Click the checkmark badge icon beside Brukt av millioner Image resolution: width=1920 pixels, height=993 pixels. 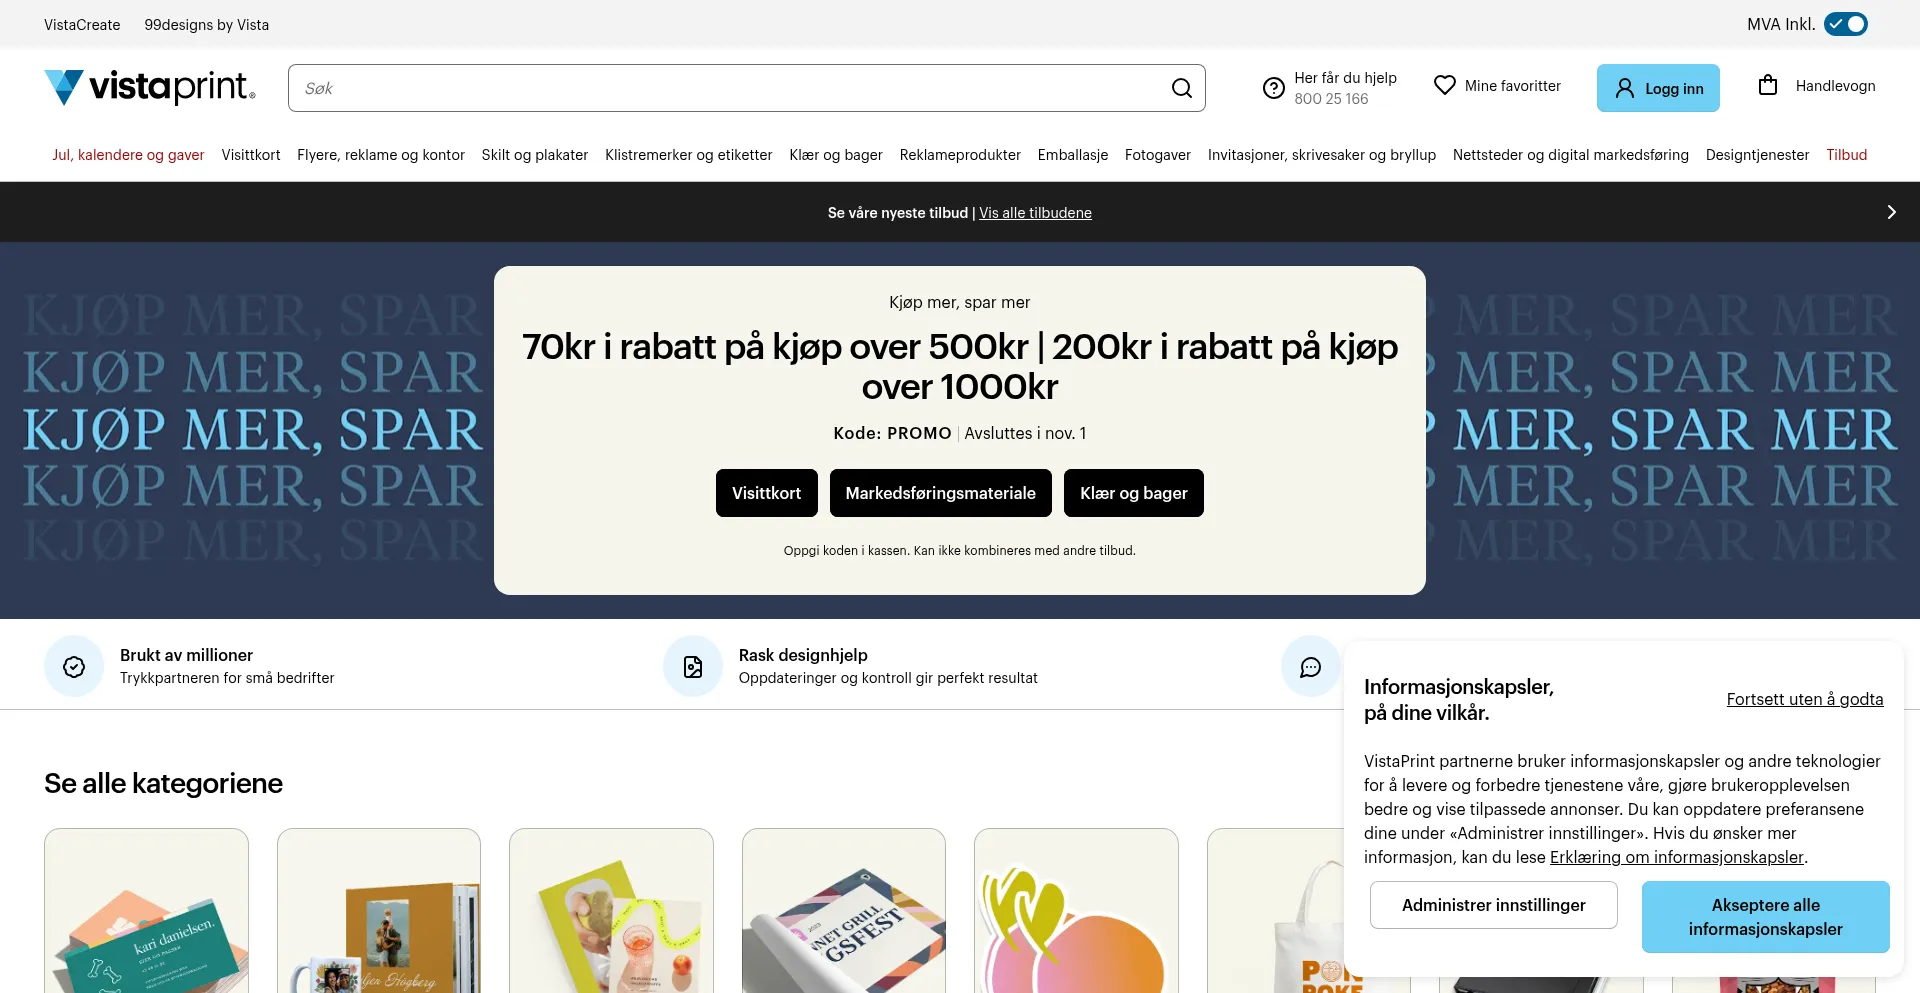point(74,667)
